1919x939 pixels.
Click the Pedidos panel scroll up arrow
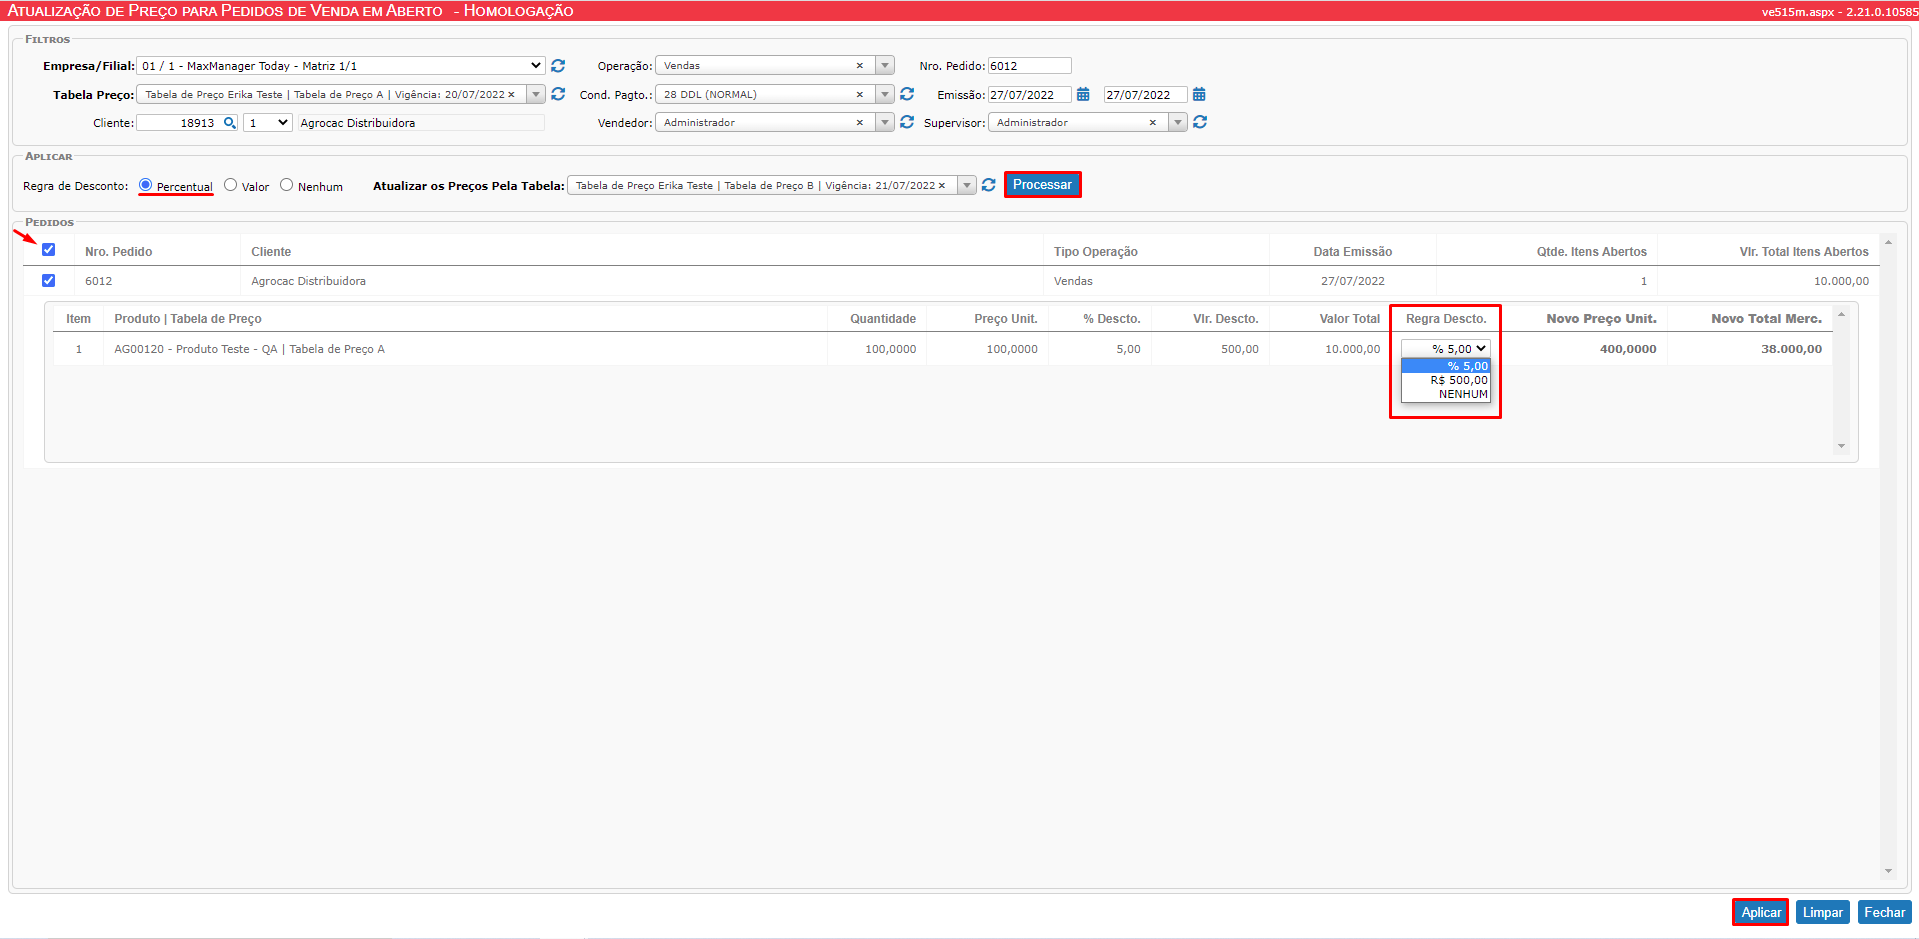1888,242
